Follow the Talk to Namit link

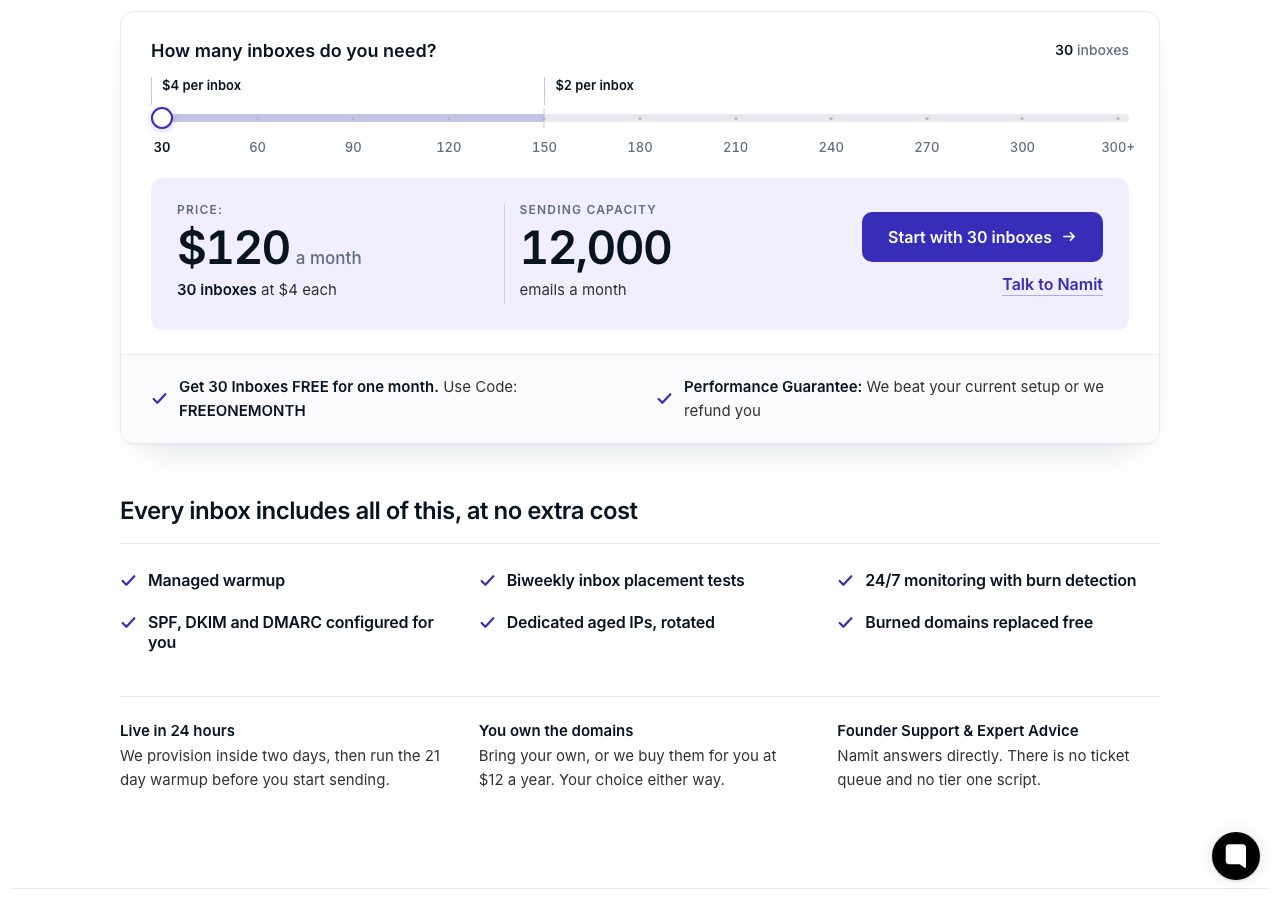tap(1052, 284)
